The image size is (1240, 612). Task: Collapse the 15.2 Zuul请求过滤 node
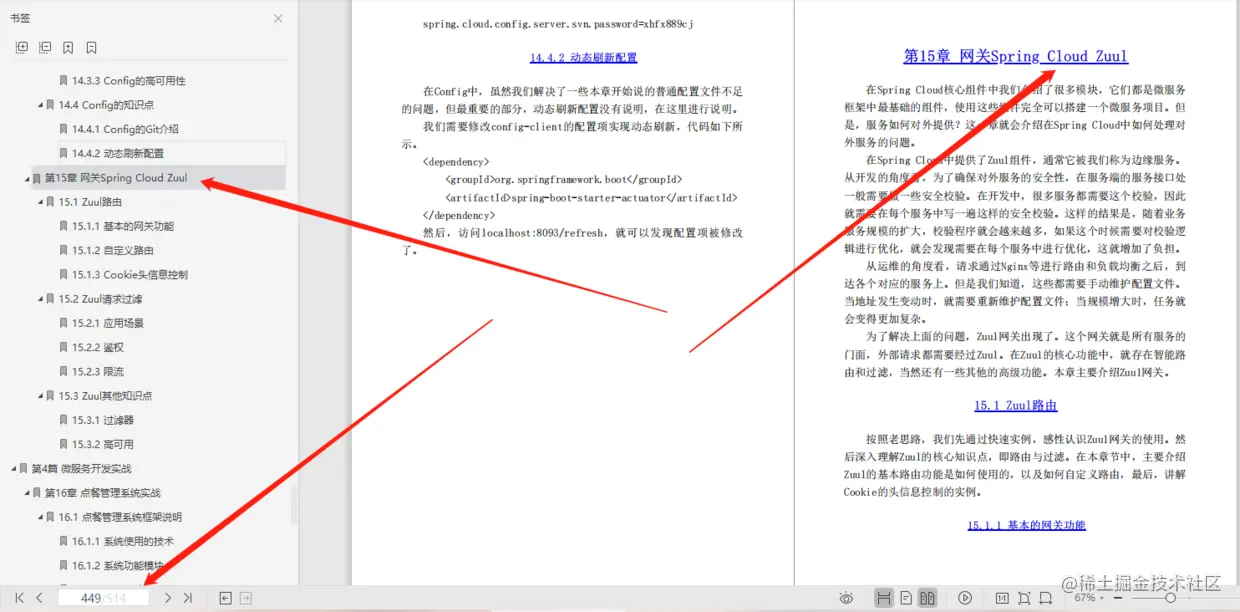pyautogui.click(x=41, y=299)
